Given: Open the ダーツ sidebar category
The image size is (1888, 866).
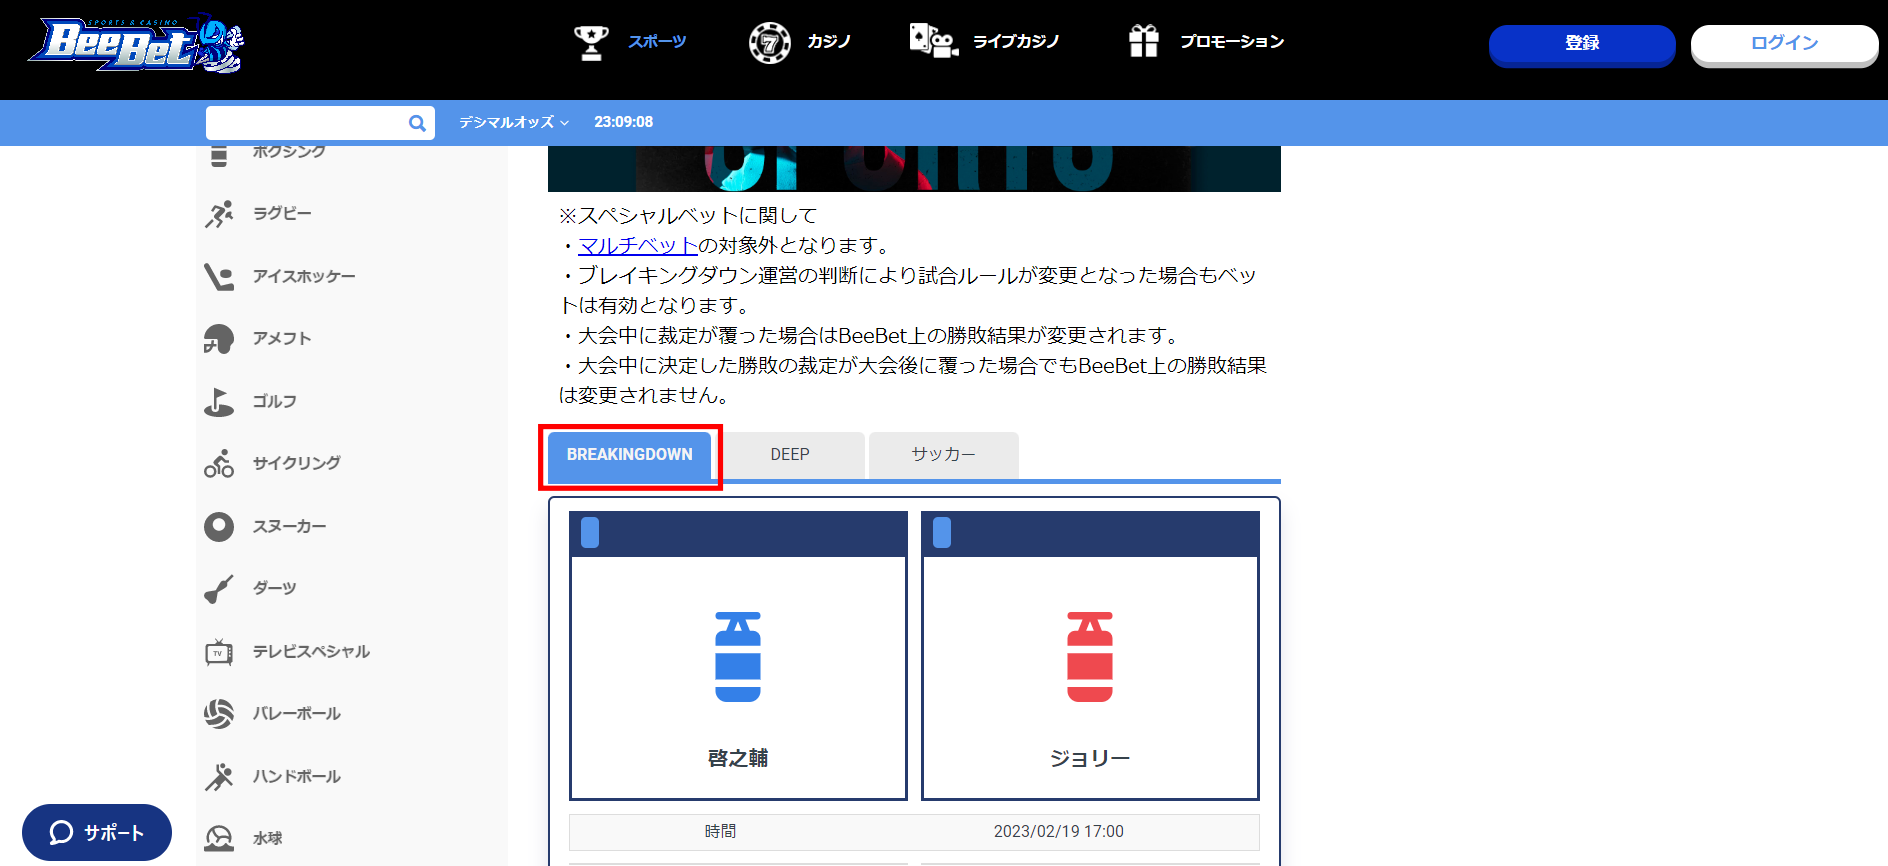Looking at the screenshot, I should (274, 588).
